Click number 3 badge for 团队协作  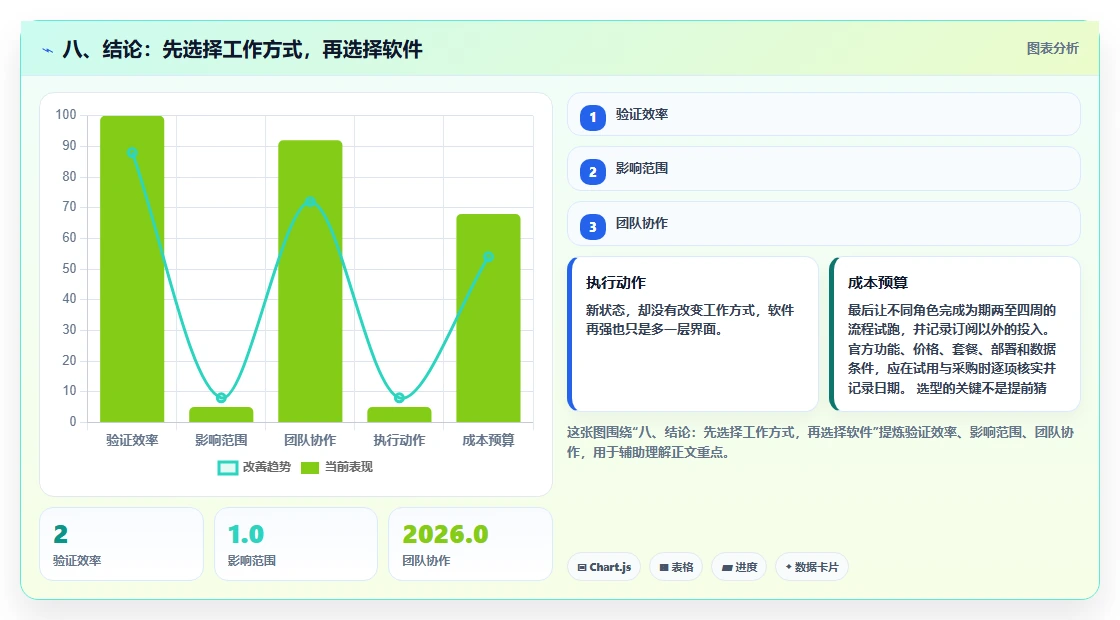point(592,226)
